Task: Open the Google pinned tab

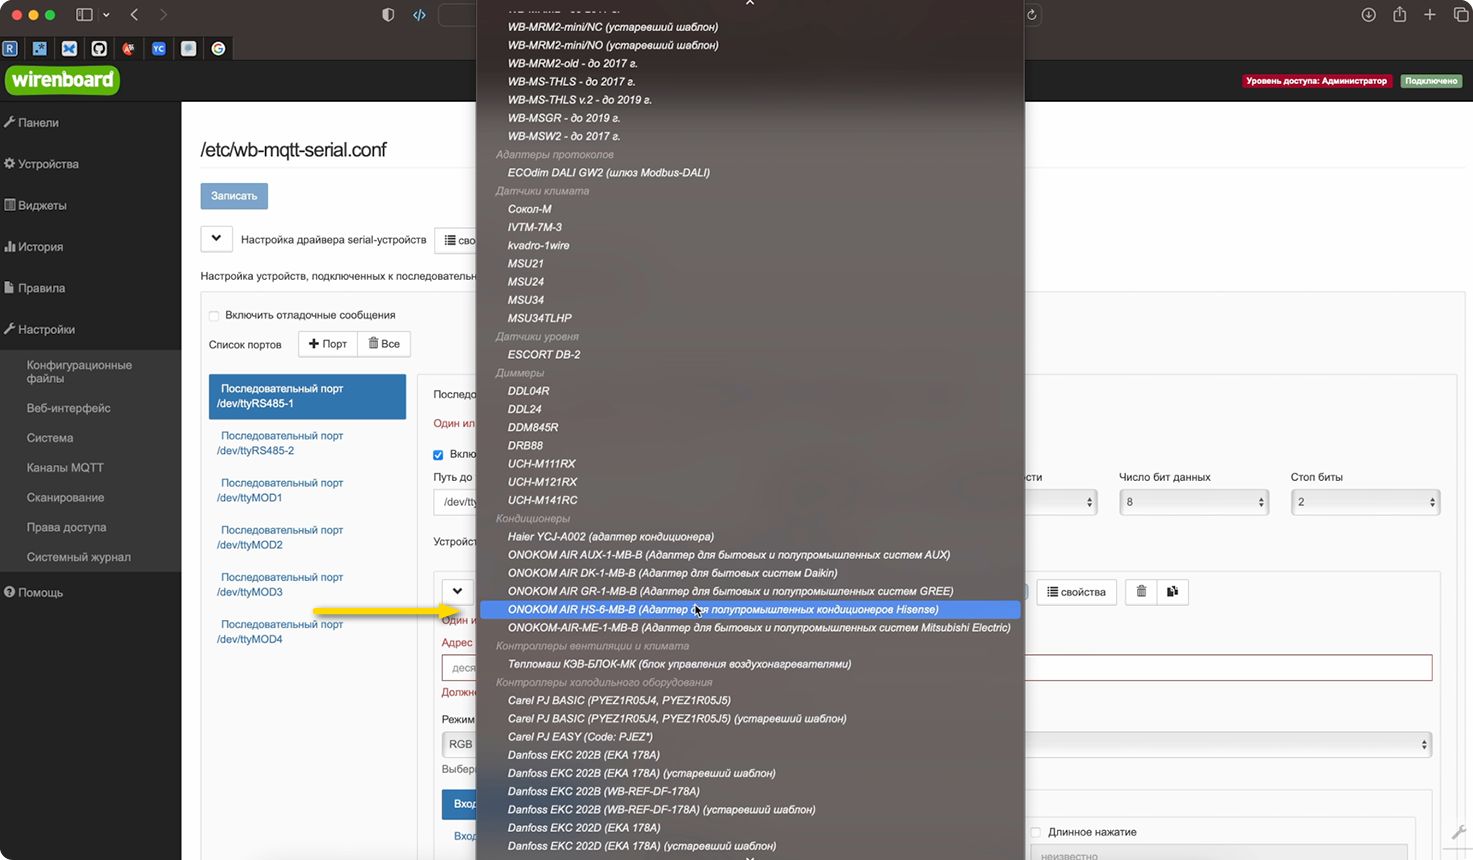Action: (218, 48)
